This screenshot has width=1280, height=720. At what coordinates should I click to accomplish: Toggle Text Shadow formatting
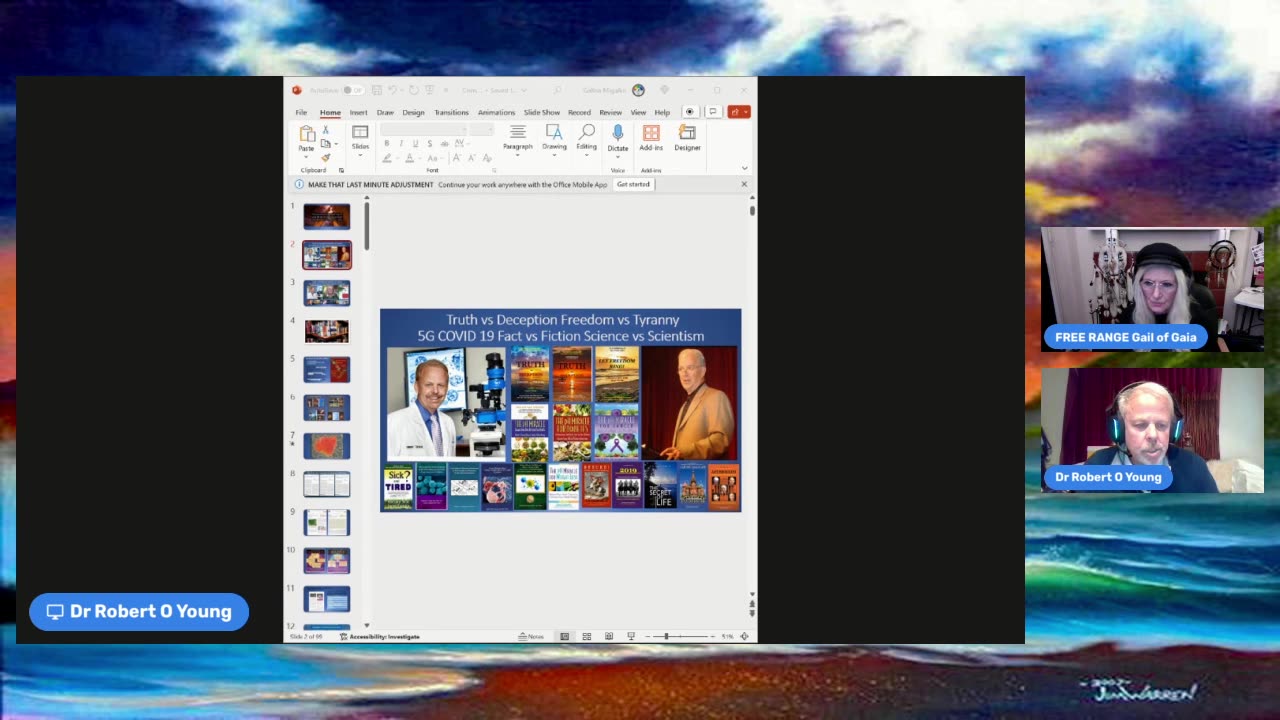tap(430, 143)
